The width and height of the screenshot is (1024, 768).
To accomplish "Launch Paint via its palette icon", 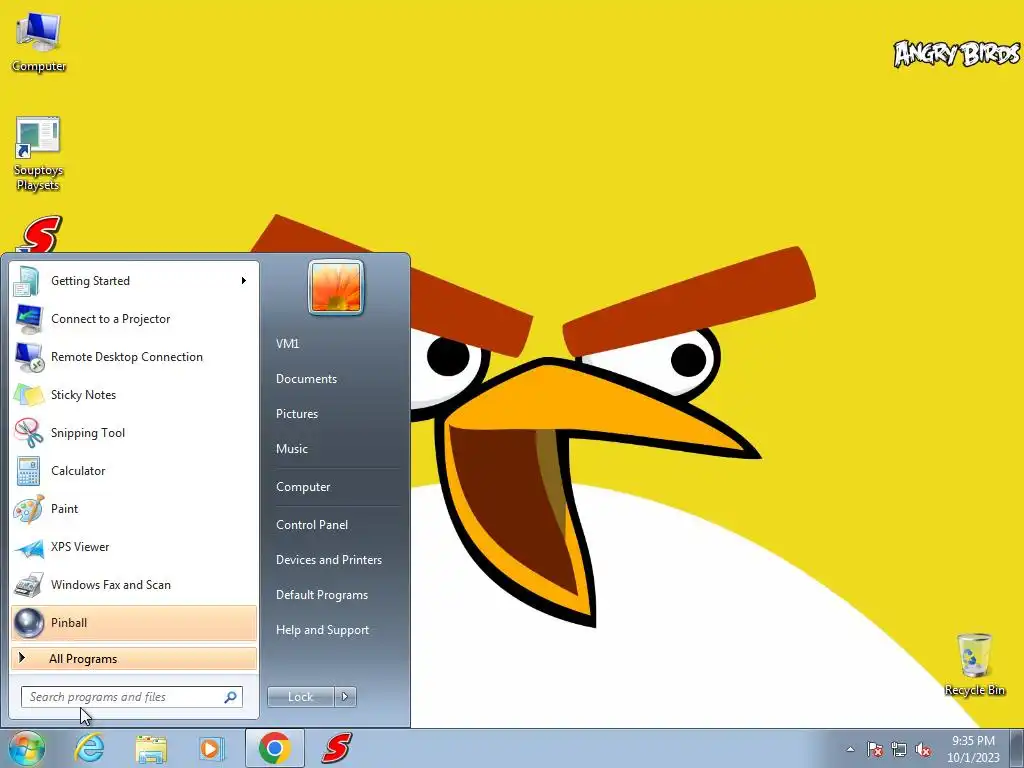I will pos(28,509).
